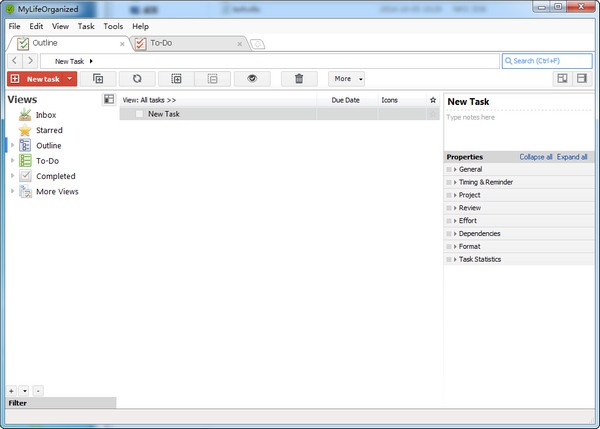
Task: Click the New Task title in properties
Action: tap(468, 102)
